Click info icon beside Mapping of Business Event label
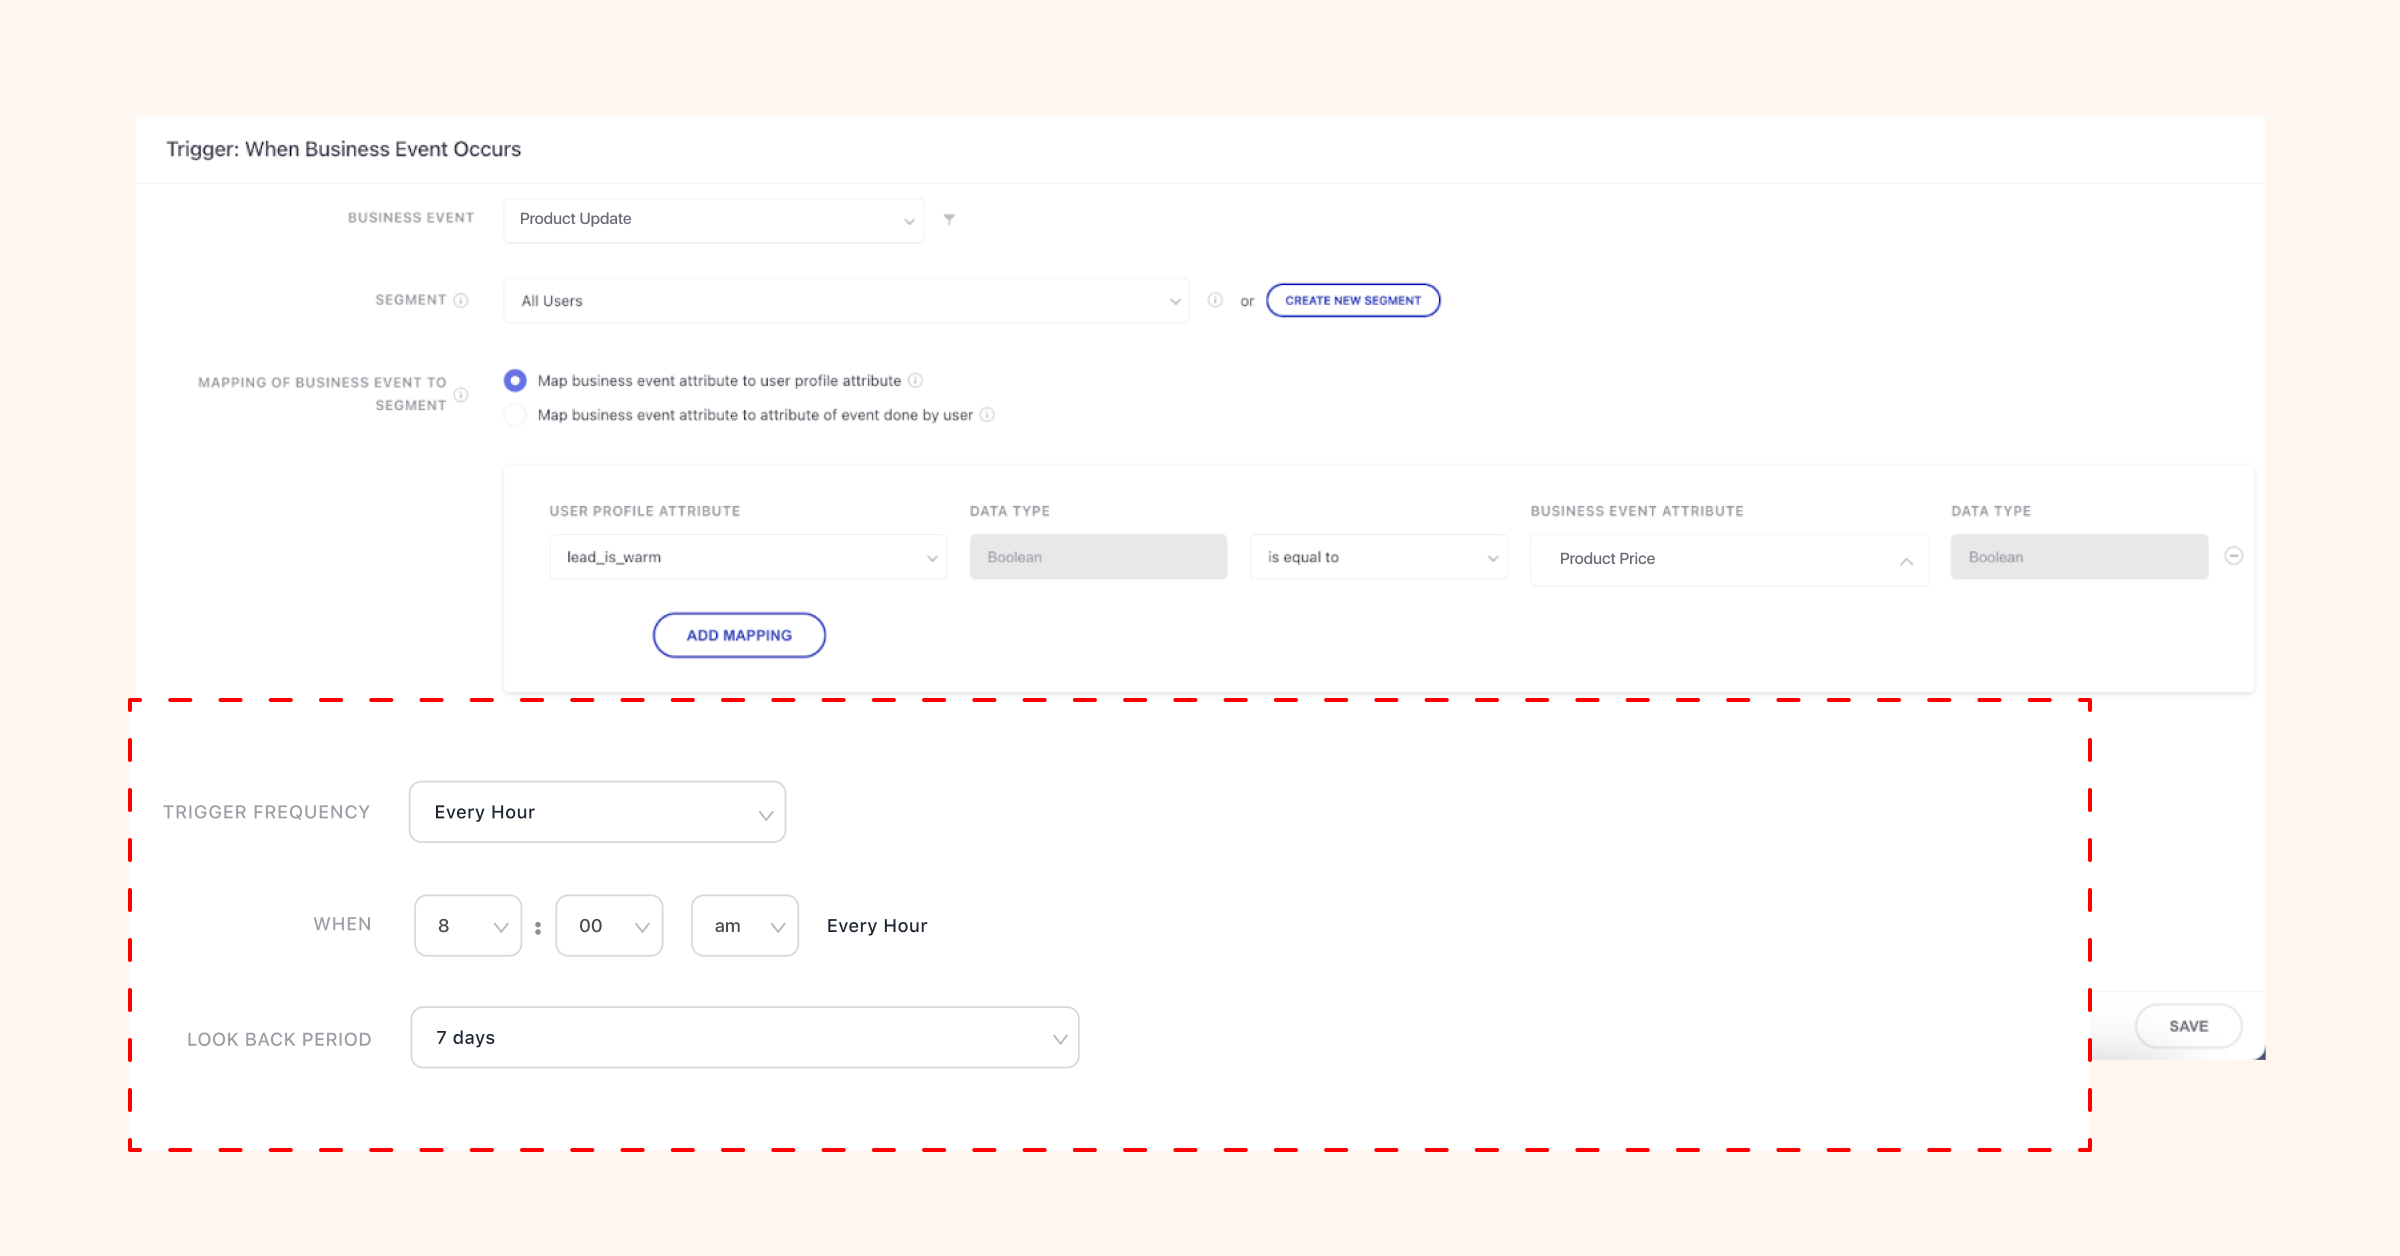 point(461,394)
